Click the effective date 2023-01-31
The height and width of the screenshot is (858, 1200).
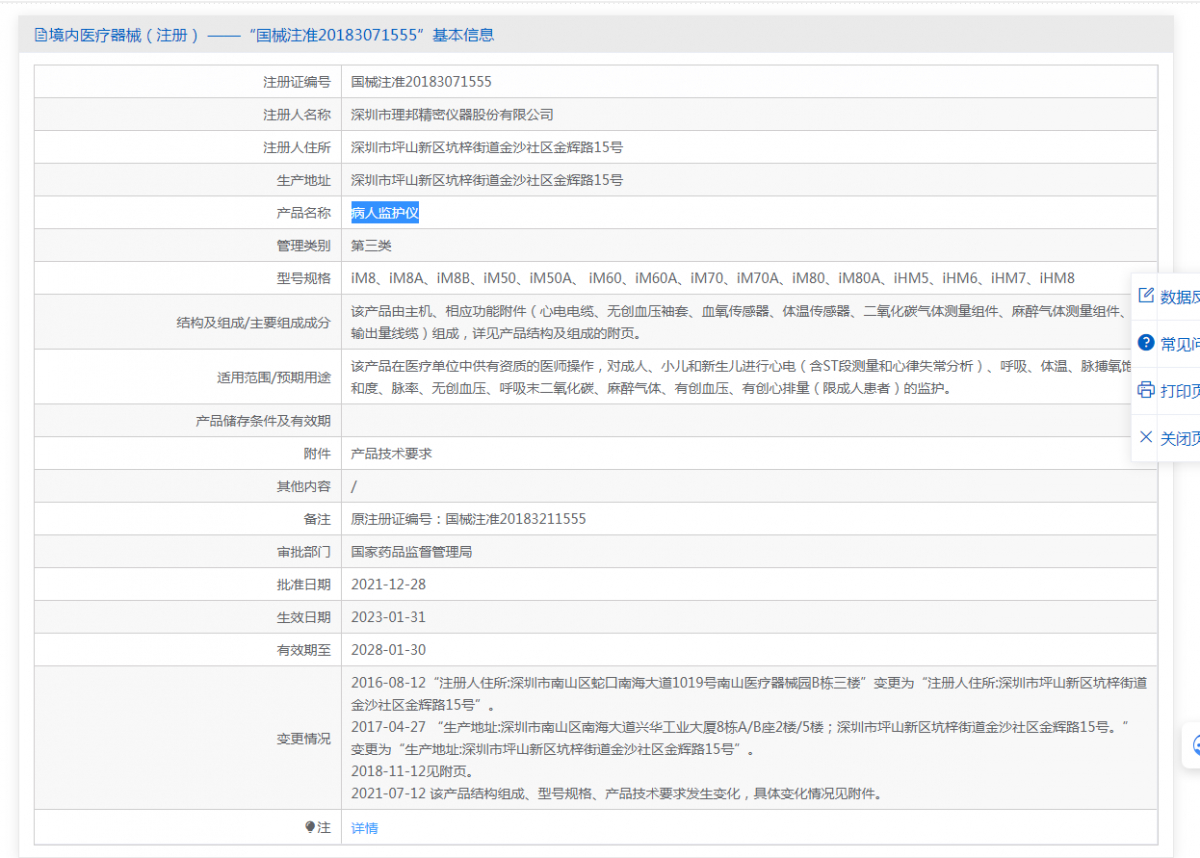point(388,617)
